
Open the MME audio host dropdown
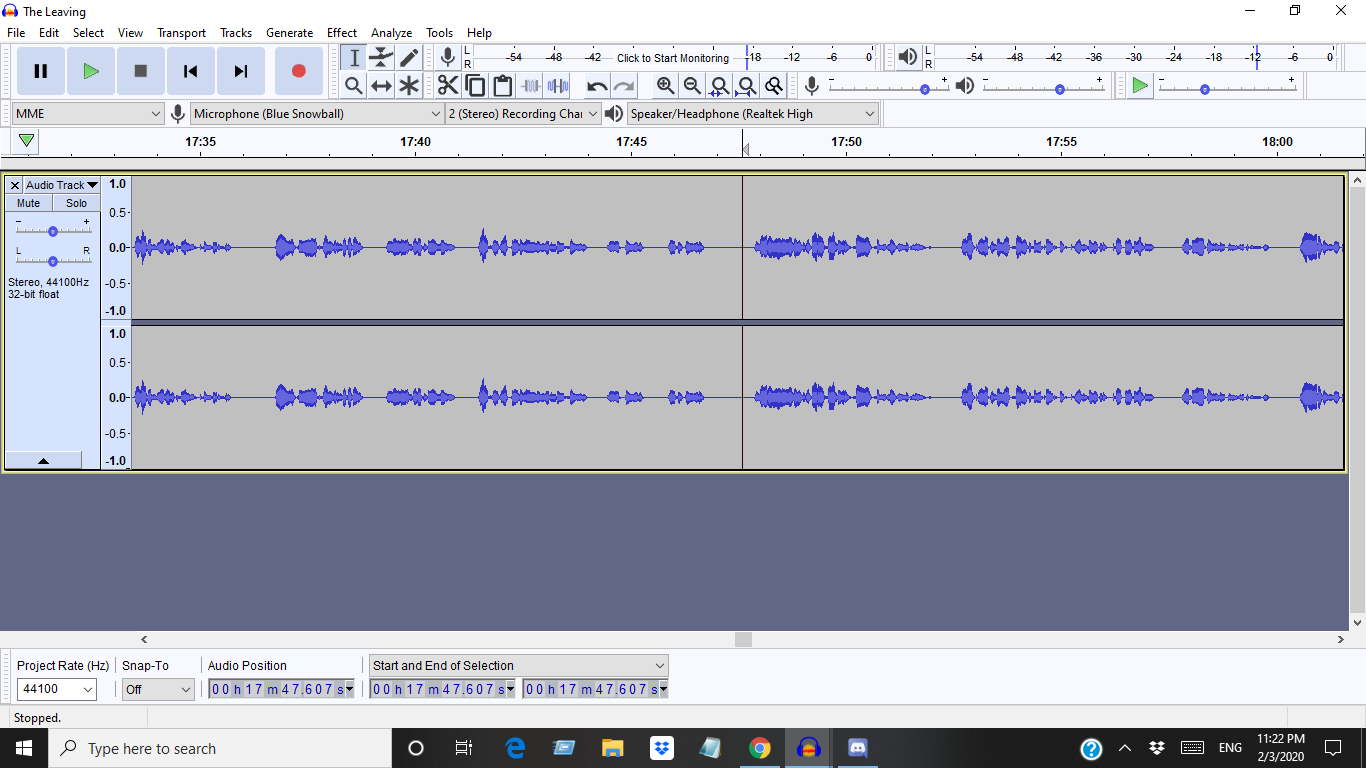[88, 114]
